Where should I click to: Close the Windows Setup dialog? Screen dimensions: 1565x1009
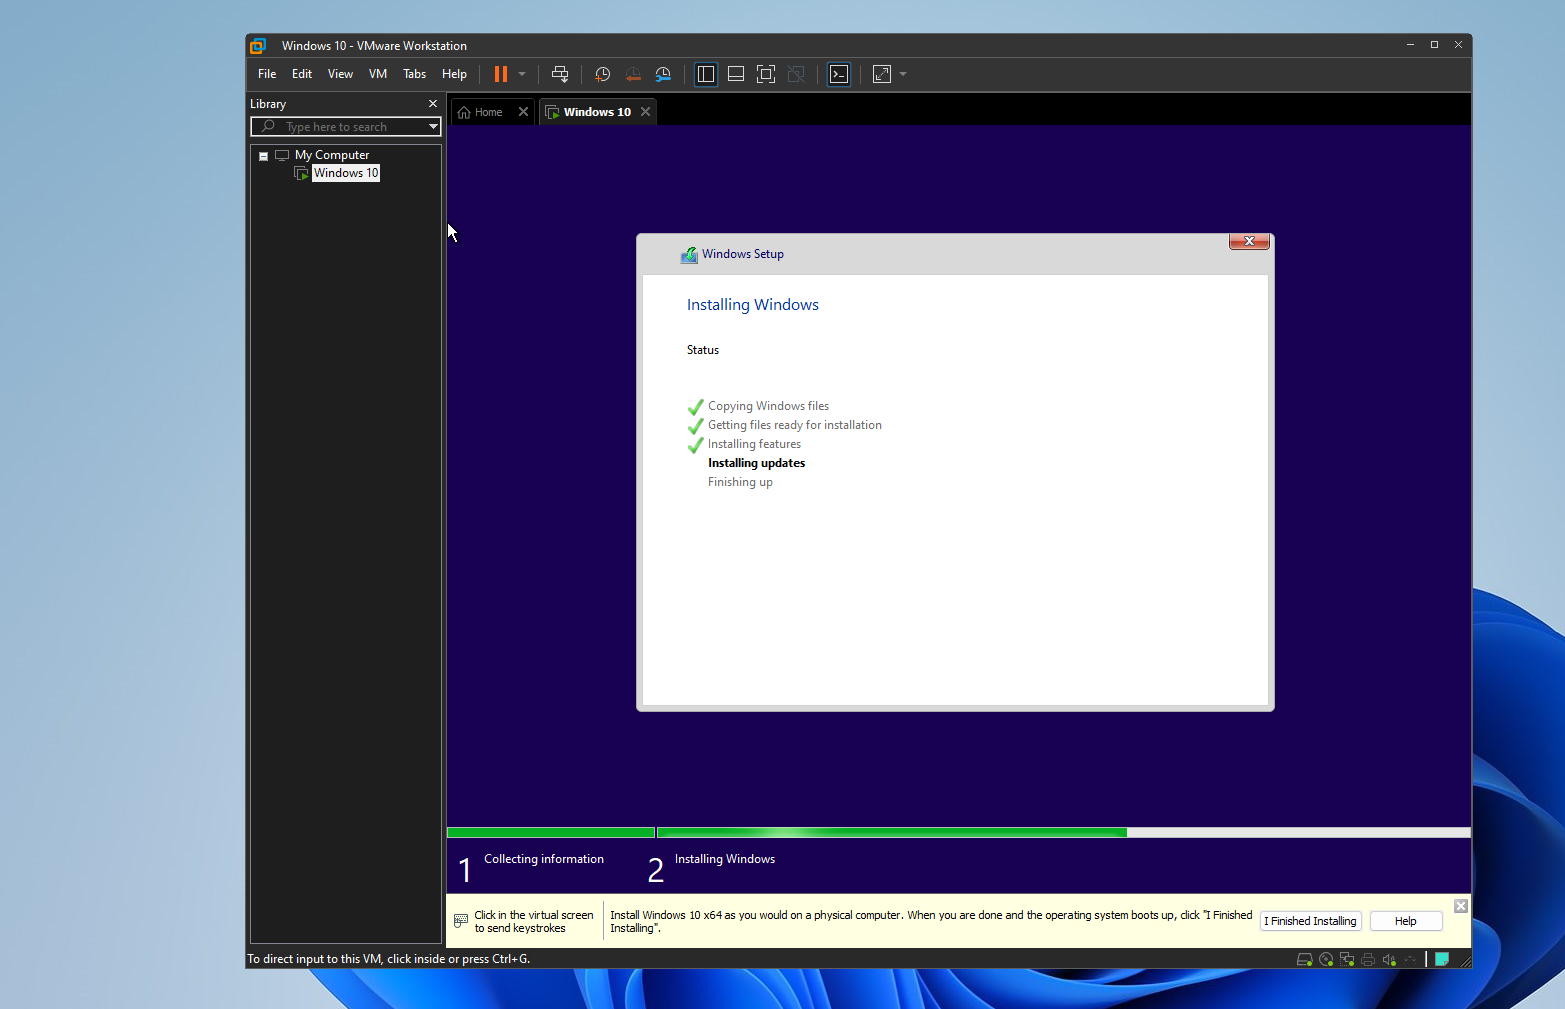(x=1249, y=241)
